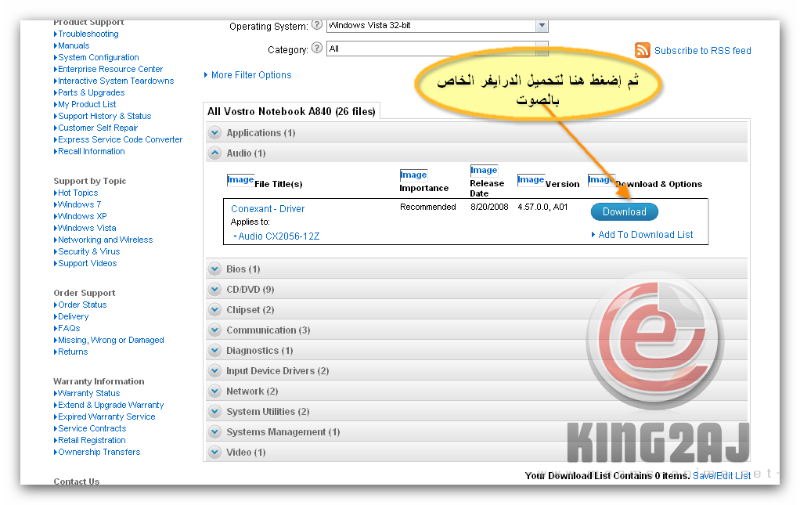Open Troubleshooting in Product Support sidebar
The image size is (800, 505).
(x=88, y=34)
